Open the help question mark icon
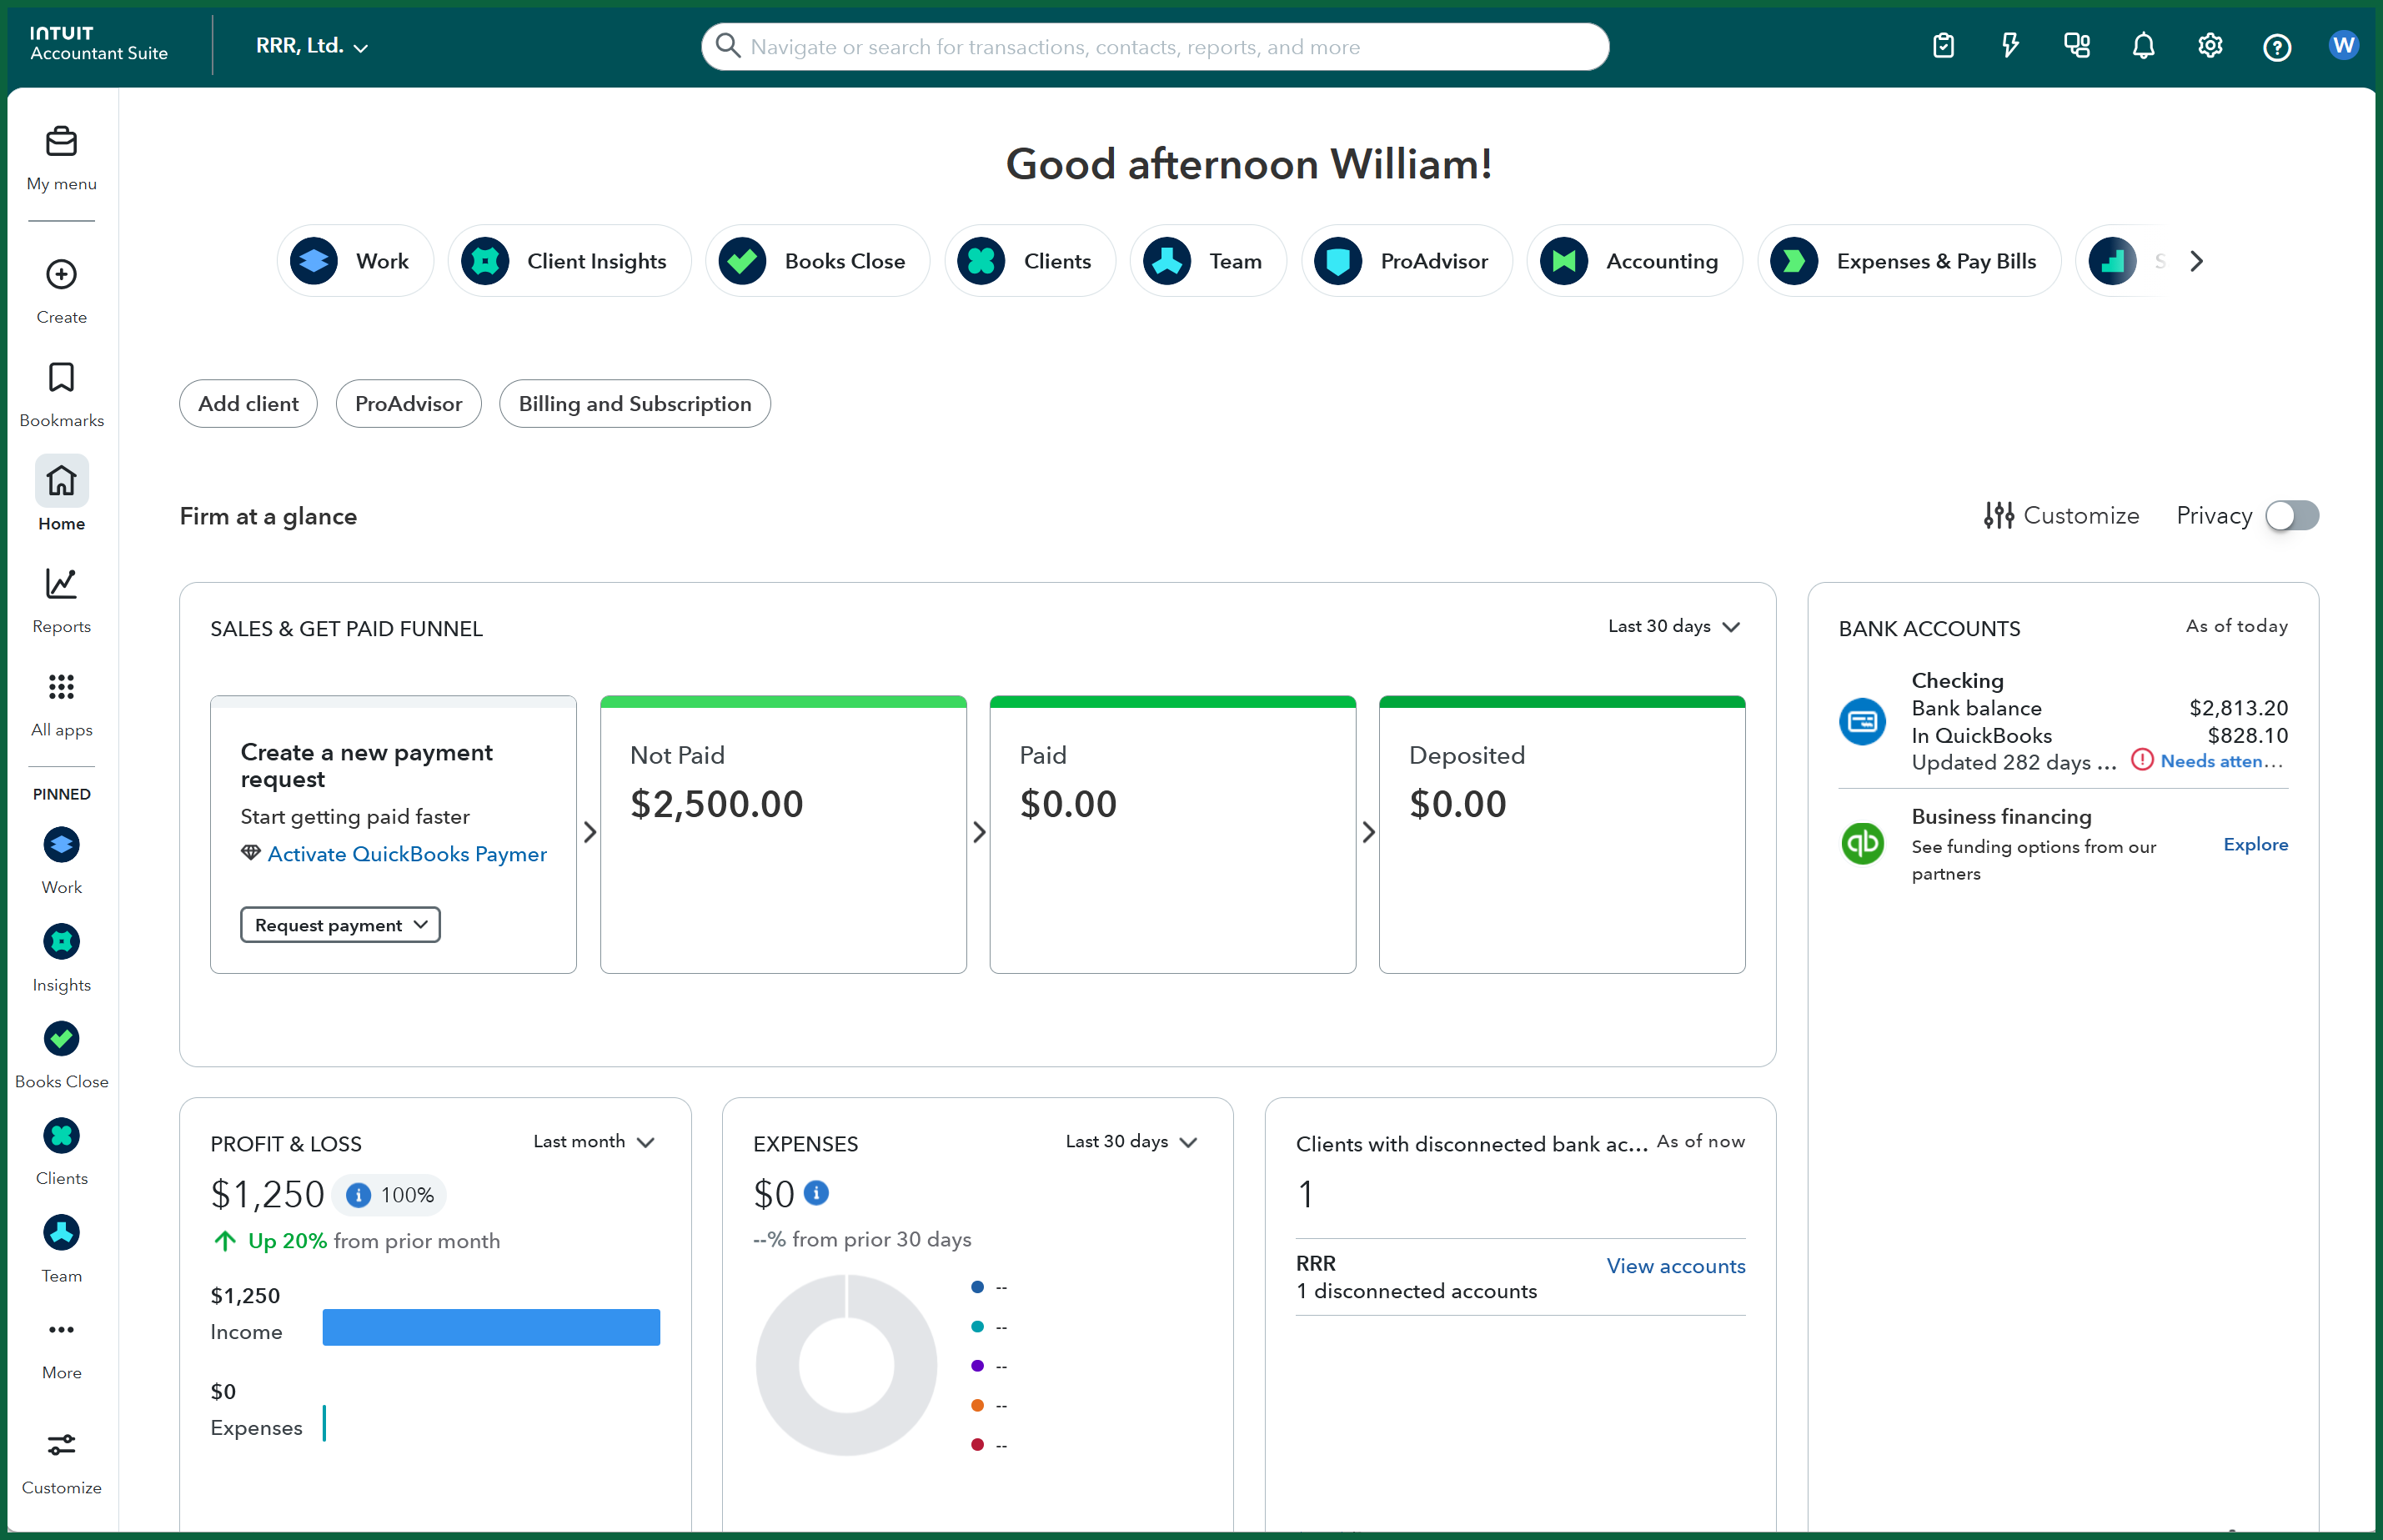 [2276, 47]
